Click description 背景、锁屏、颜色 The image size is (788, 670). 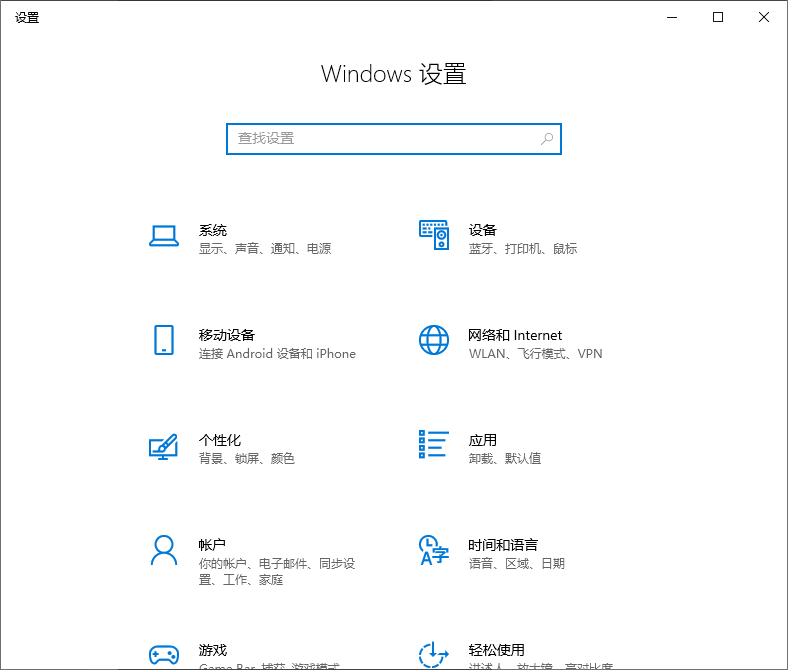[247, 458]
